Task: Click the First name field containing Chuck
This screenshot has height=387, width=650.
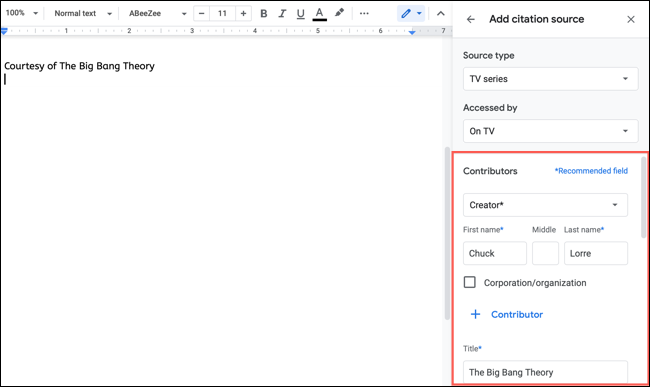Action: click(495, 253)
